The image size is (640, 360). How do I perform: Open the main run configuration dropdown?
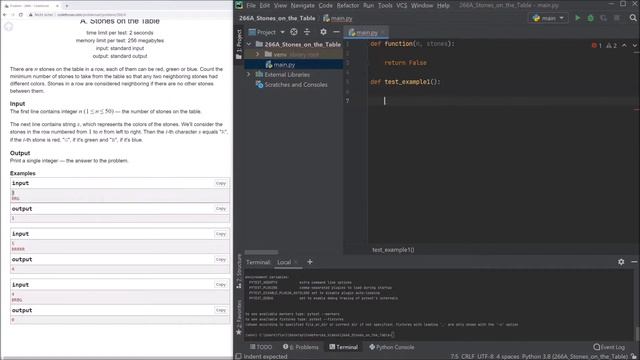tap(548, 18)
